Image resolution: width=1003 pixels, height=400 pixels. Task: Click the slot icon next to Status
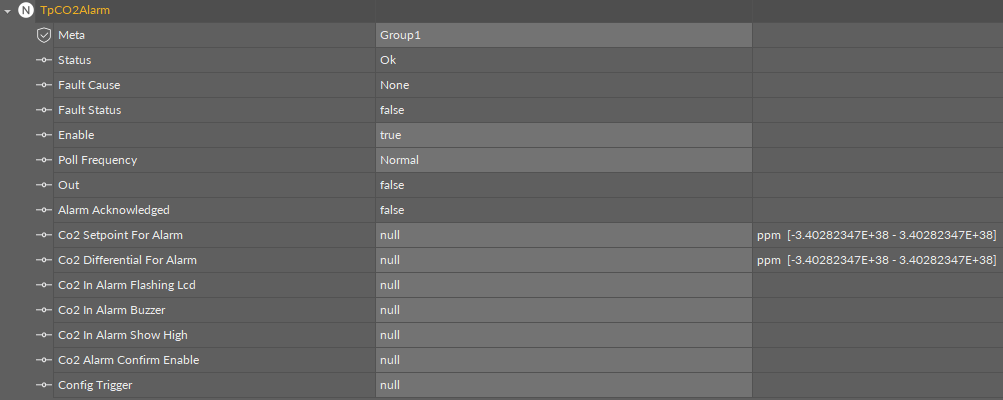click(43, 60)
